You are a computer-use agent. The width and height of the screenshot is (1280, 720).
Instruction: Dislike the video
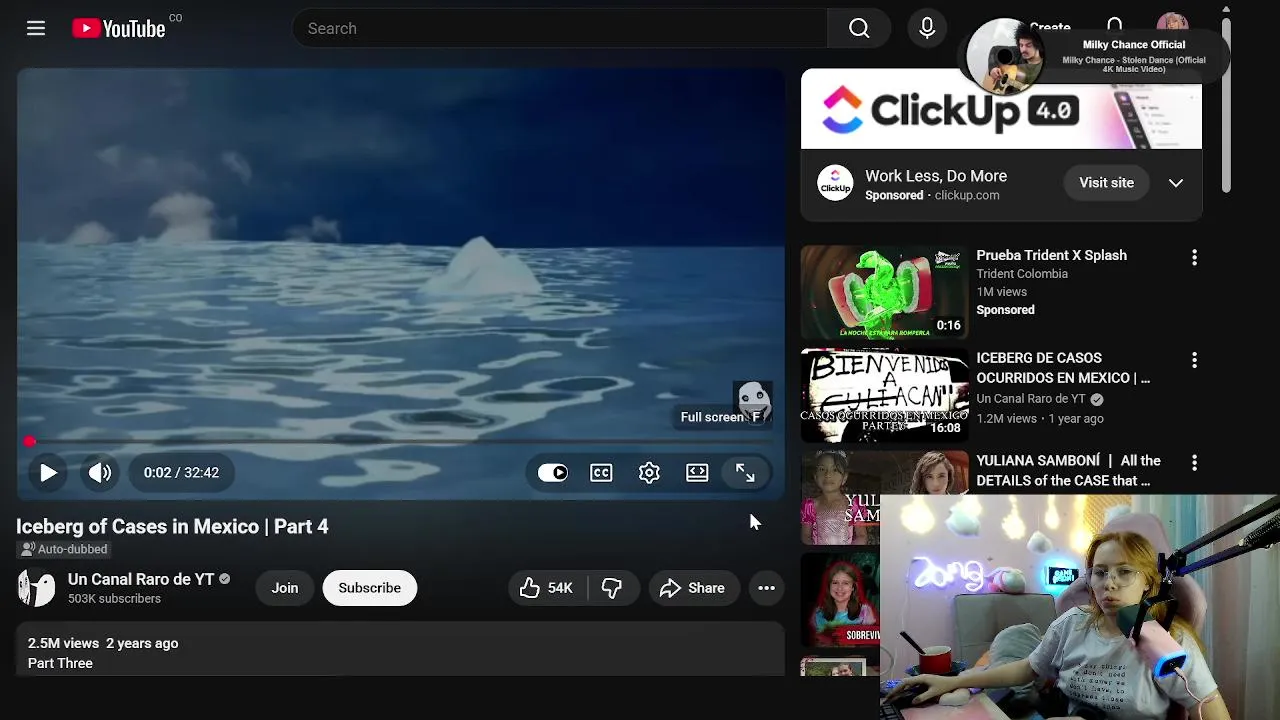tap(612, 588)
